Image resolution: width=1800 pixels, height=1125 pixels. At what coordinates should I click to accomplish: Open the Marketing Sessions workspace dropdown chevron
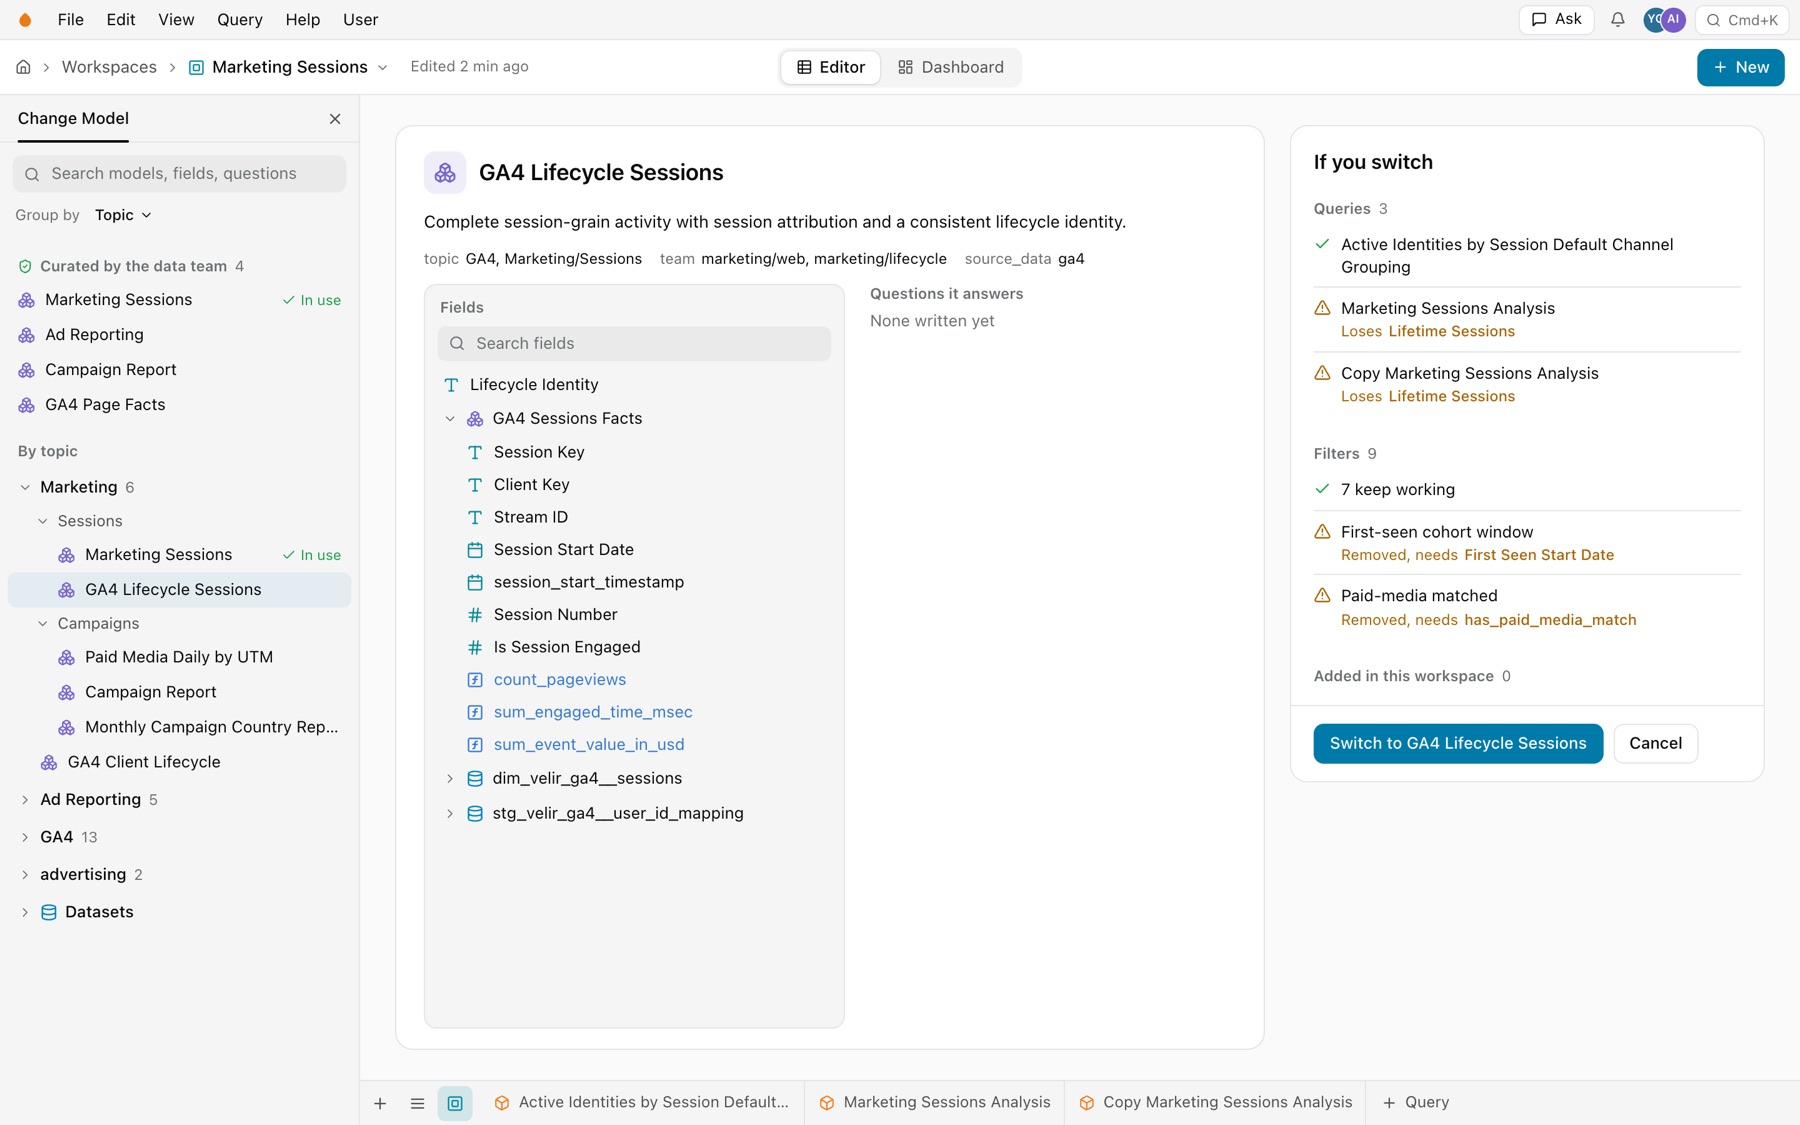tap(382, 68)
